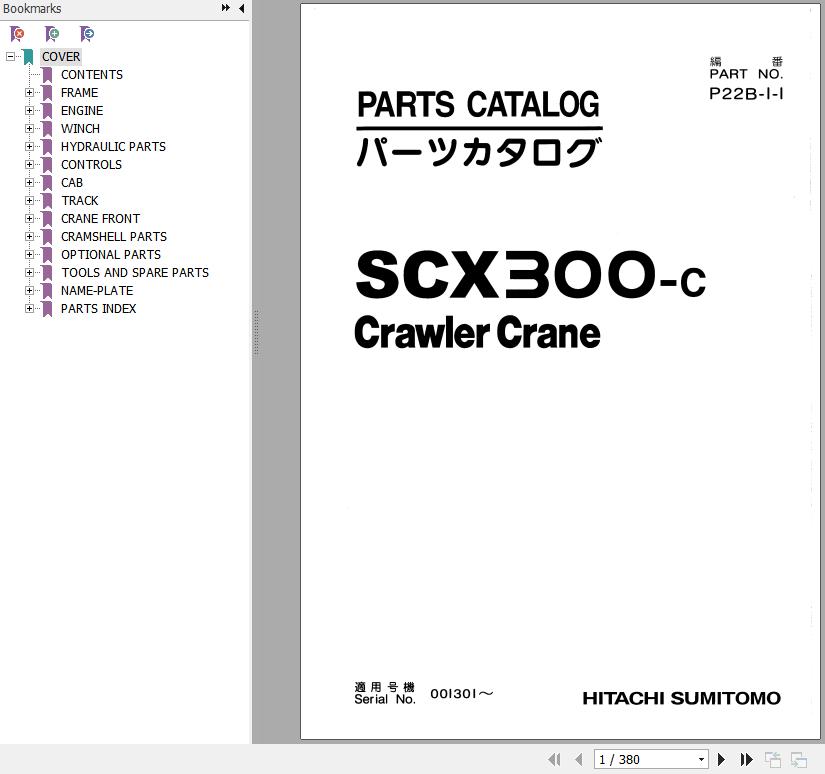This screenshot has height=774, width=825.
Task: Click the TRACK bookmark ribbon icon
Action: [x=47, y=200]
